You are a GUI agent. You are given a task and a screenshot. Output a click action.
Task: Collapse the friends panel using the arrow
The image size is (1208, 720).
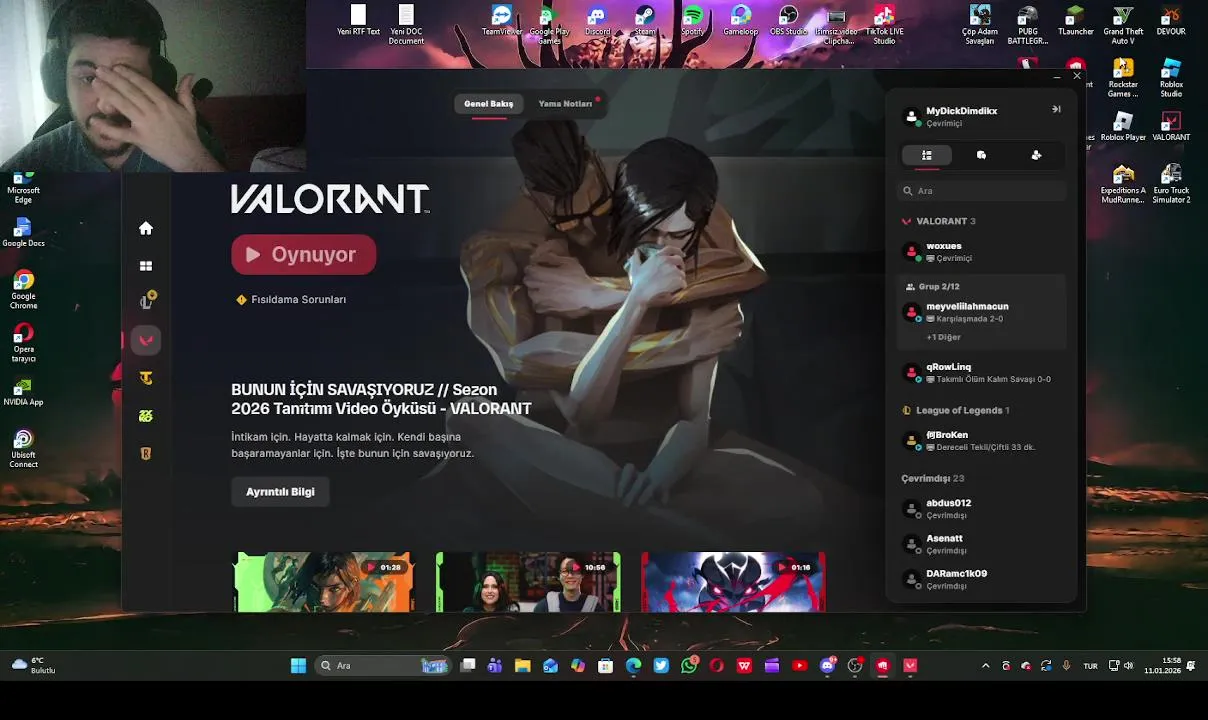pos(1056,109)
